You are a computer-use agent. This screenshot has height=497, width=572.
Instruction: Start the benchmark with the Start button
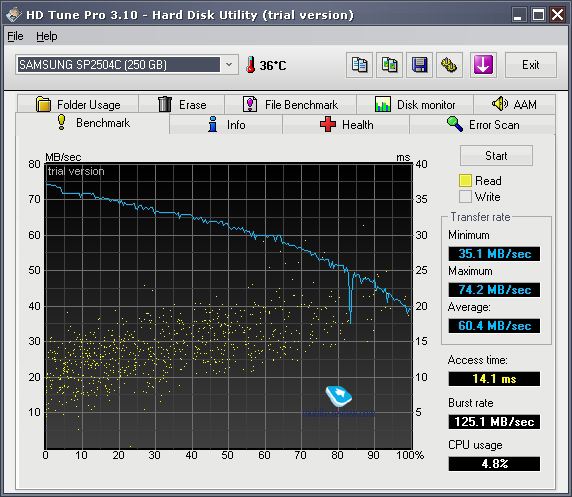pos(496,156)
